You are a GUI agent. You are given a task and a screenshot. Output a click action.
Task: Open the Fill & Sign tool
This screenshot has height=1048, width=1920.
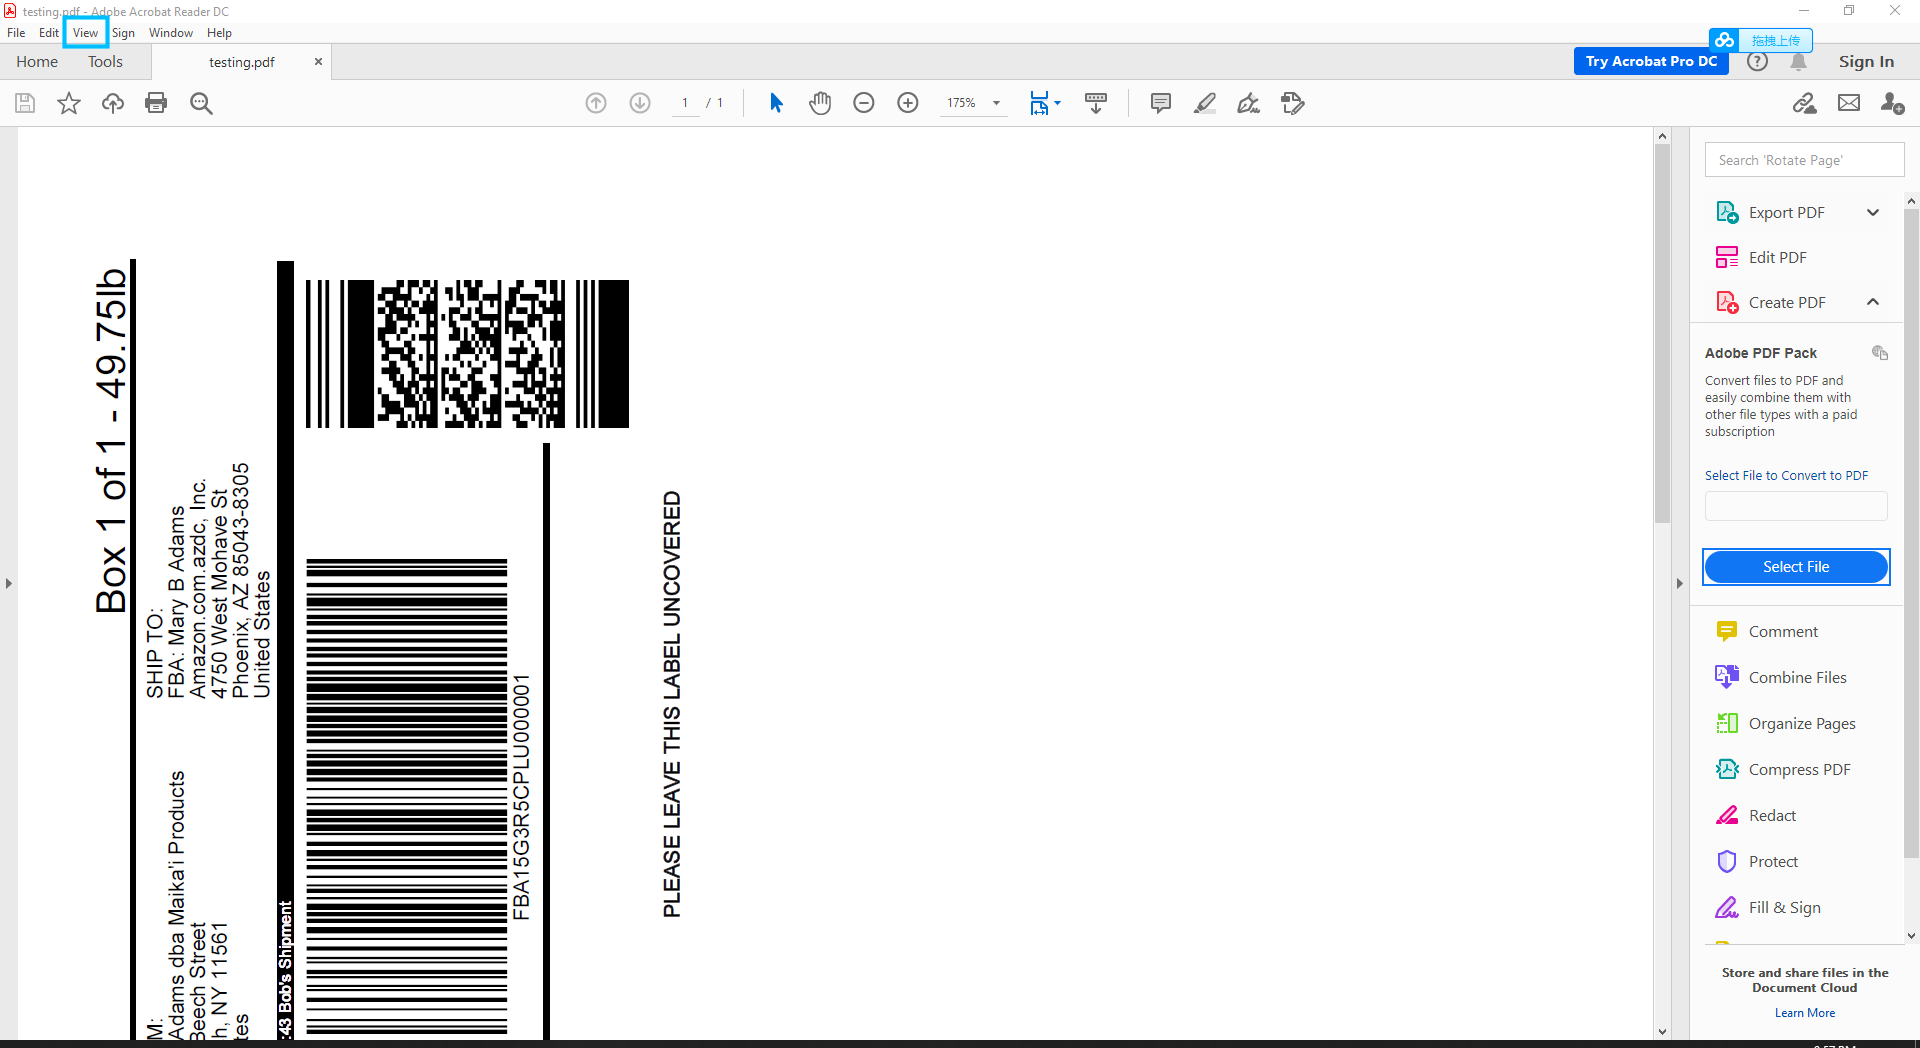1784,907
